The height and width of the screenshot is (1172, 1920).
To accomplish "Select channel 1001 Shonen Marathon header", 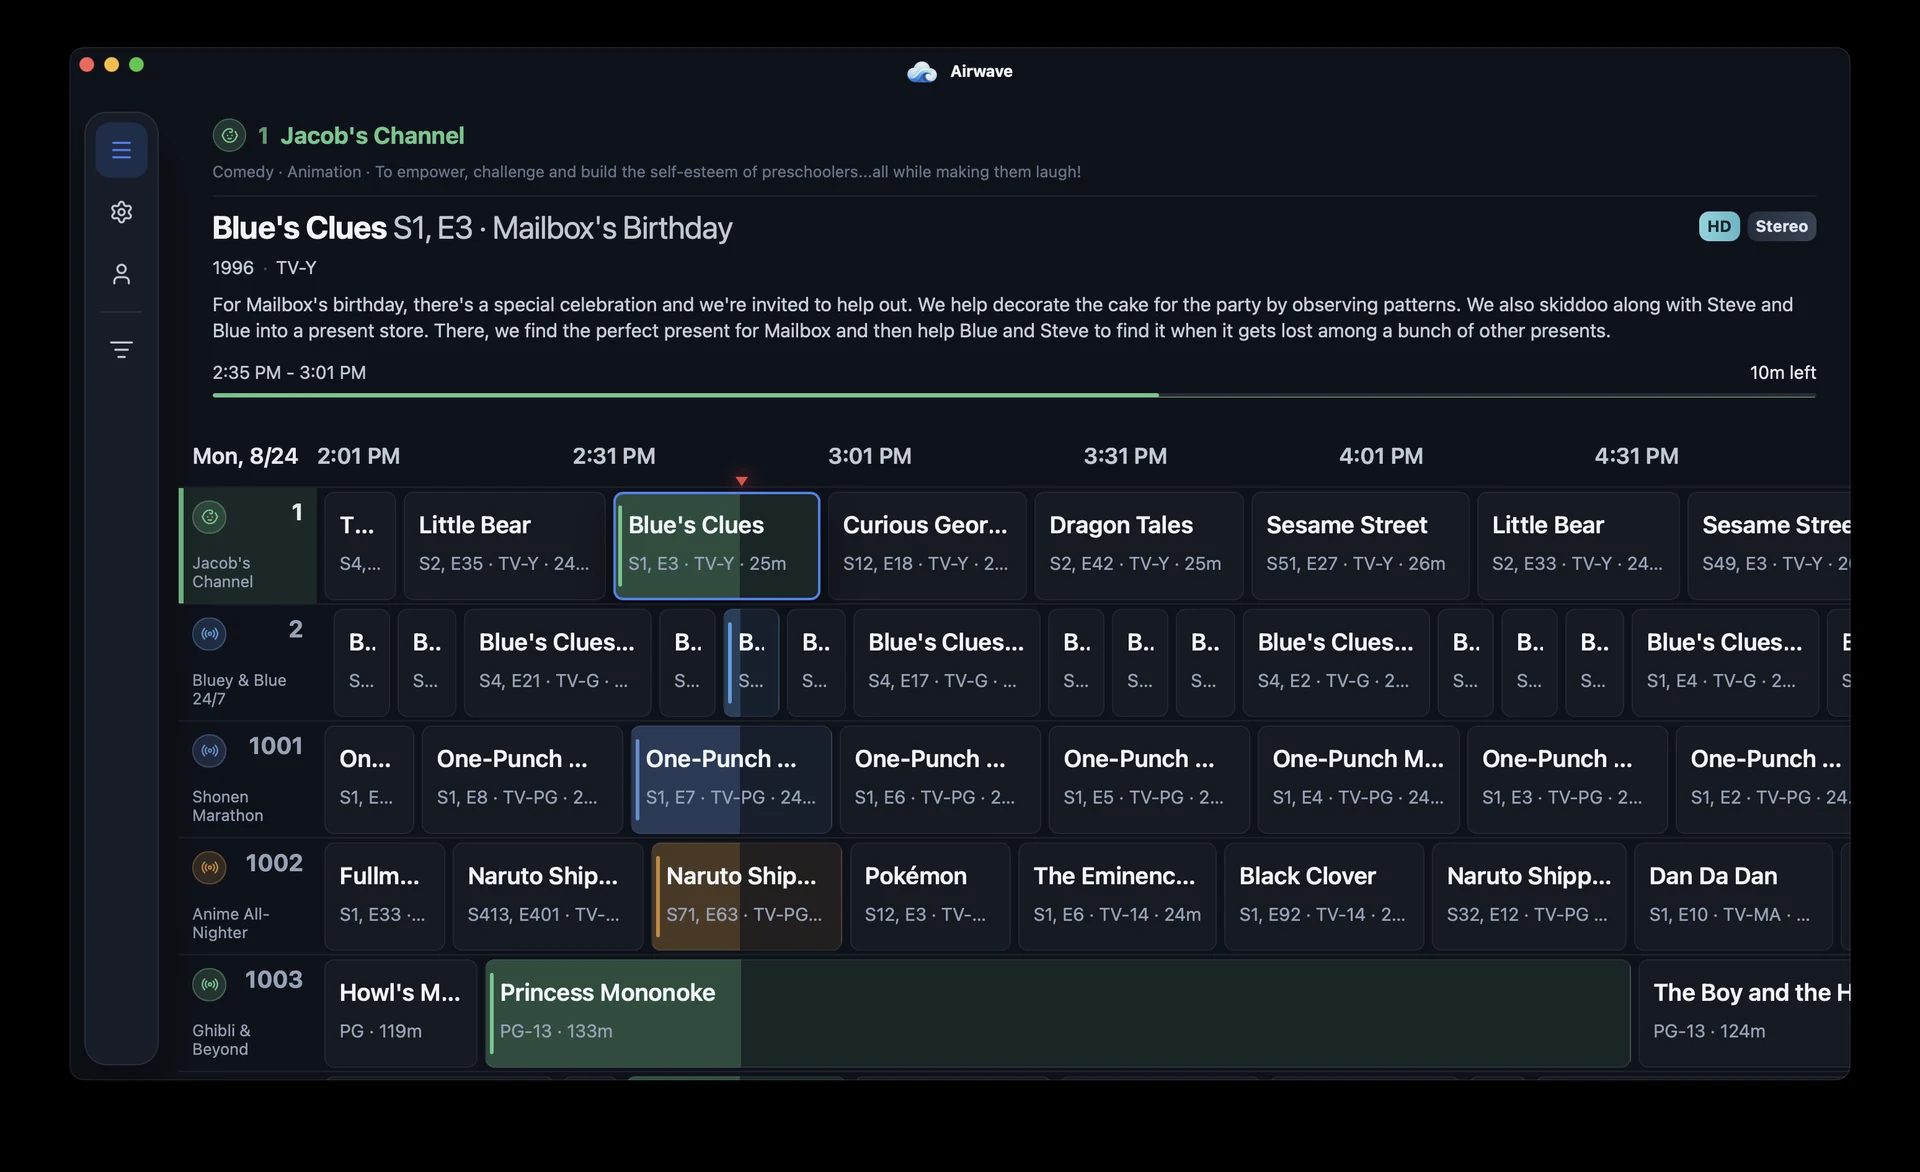I will (248, 780).
